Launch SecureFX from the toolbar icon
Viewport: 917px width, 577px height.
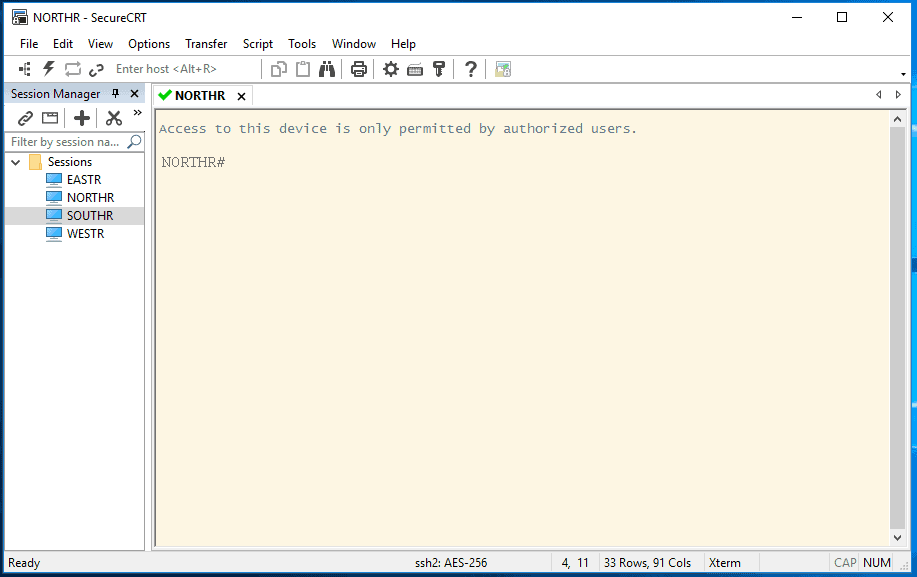tap(502, 69)
